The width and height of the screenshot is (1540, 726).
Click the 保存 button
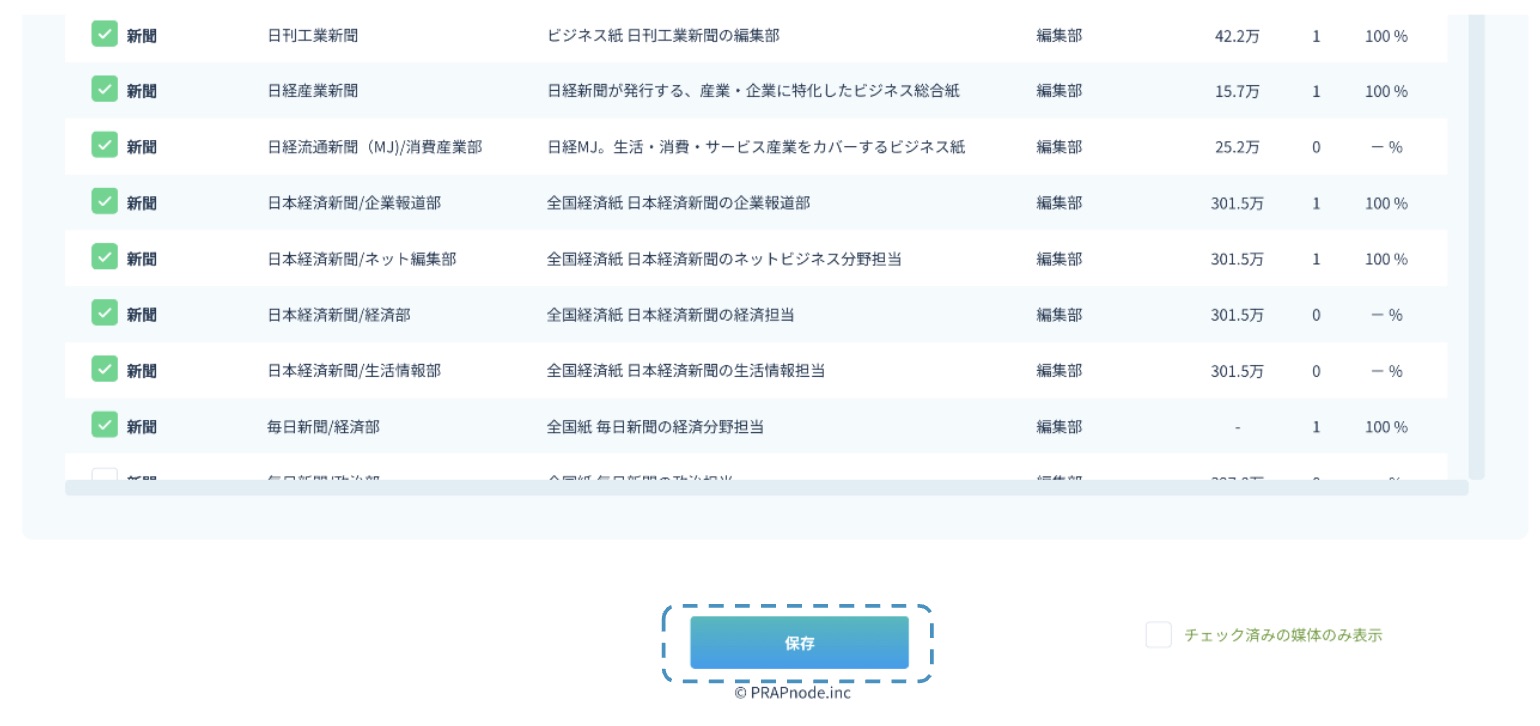[799, 643]
